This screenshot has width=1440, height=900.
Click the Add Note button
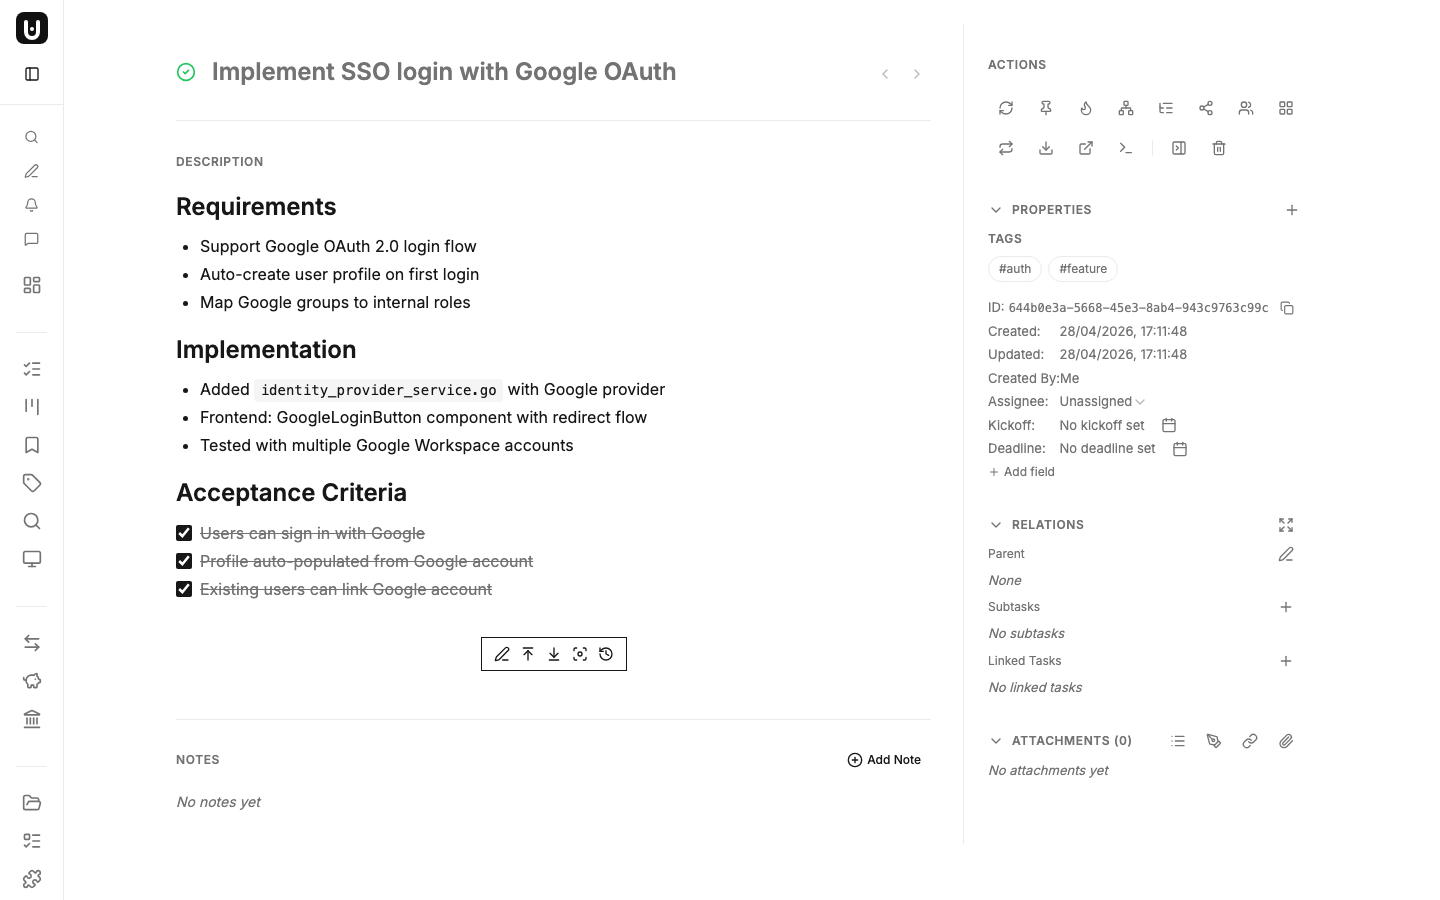tap(884, 760)
